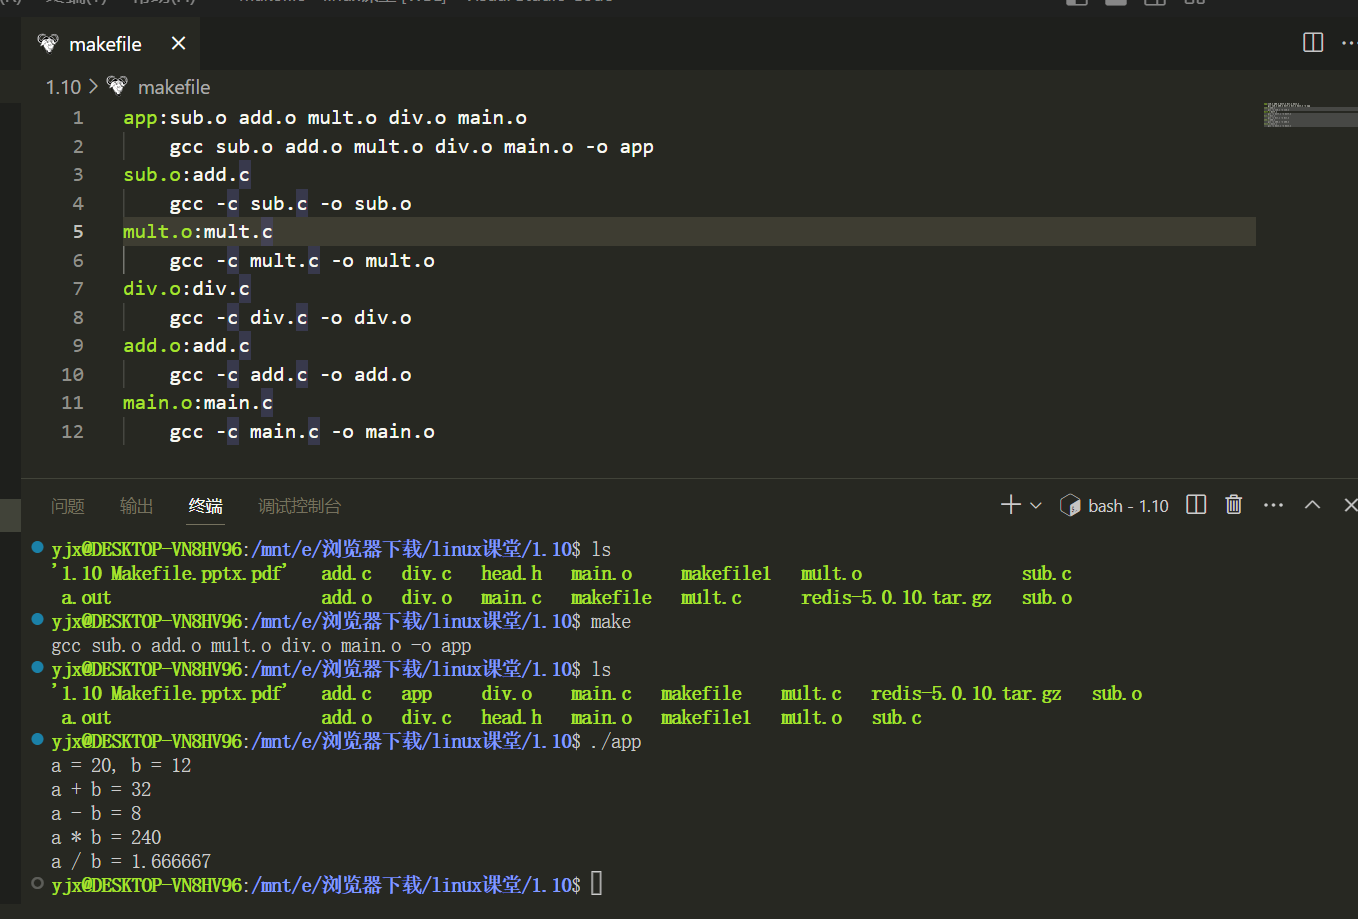Viewport: 1358px width, 919px height.
Task: Select the bash - 1.10 terminal
Action: tap(1115, 506)
